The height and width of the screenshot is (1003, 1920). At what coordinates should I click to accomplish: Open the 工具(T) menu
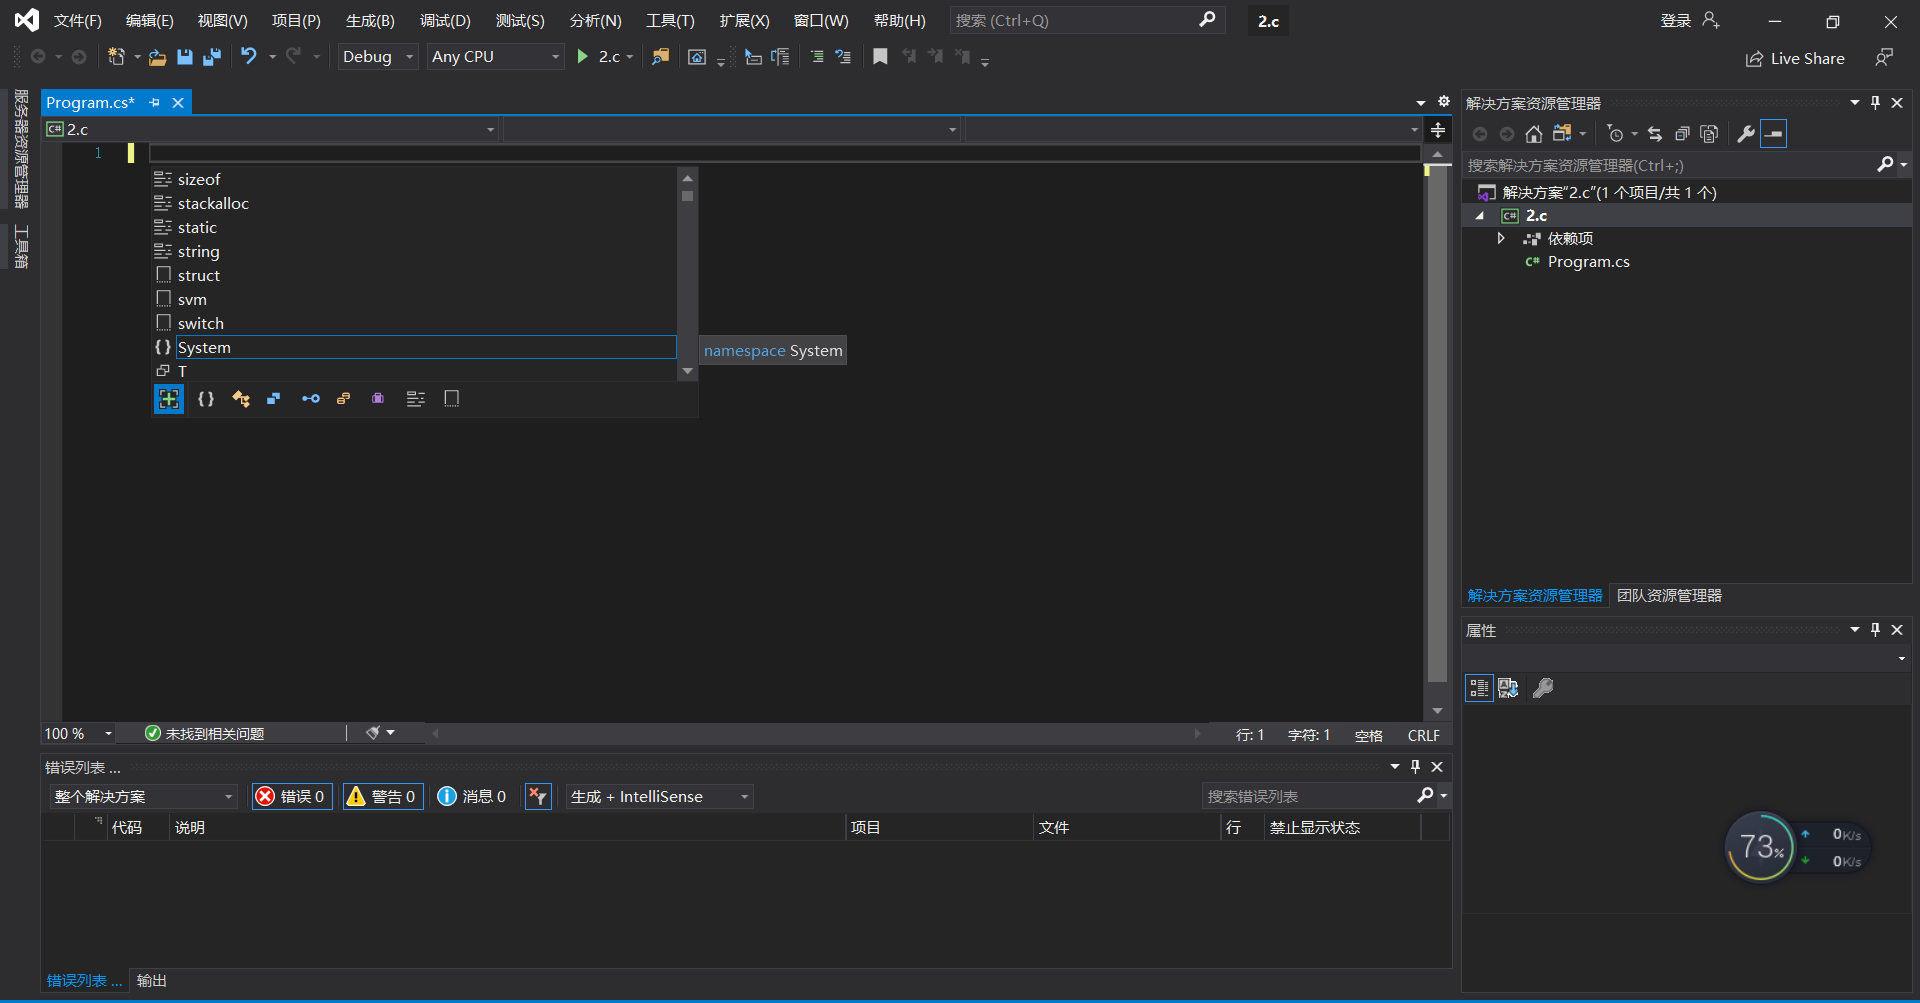point(670,21)
